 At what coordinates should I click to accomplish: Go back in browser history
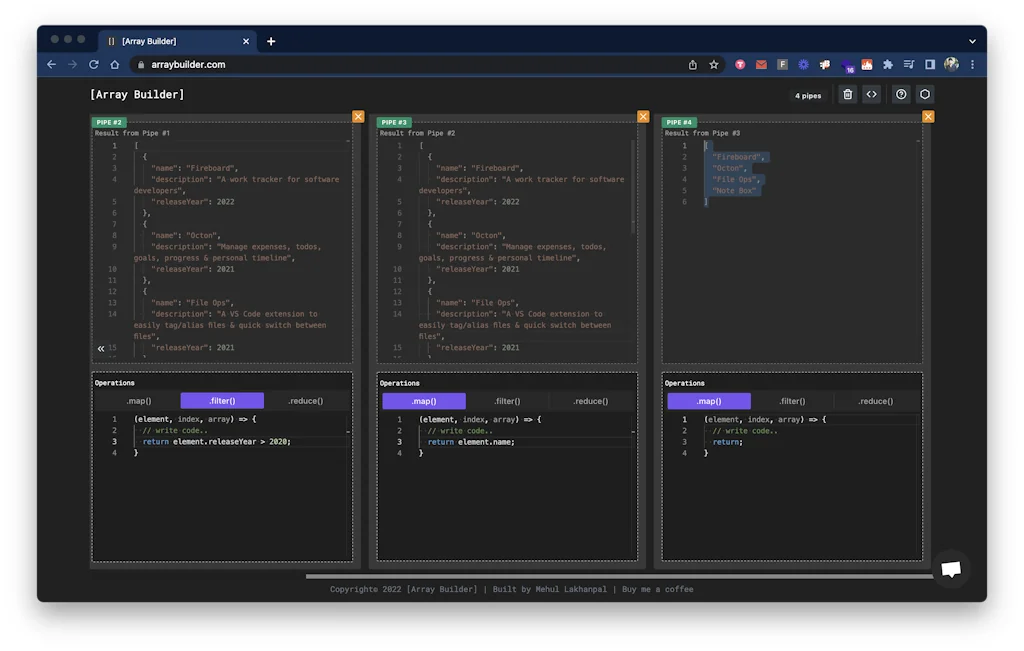(52, 65)
